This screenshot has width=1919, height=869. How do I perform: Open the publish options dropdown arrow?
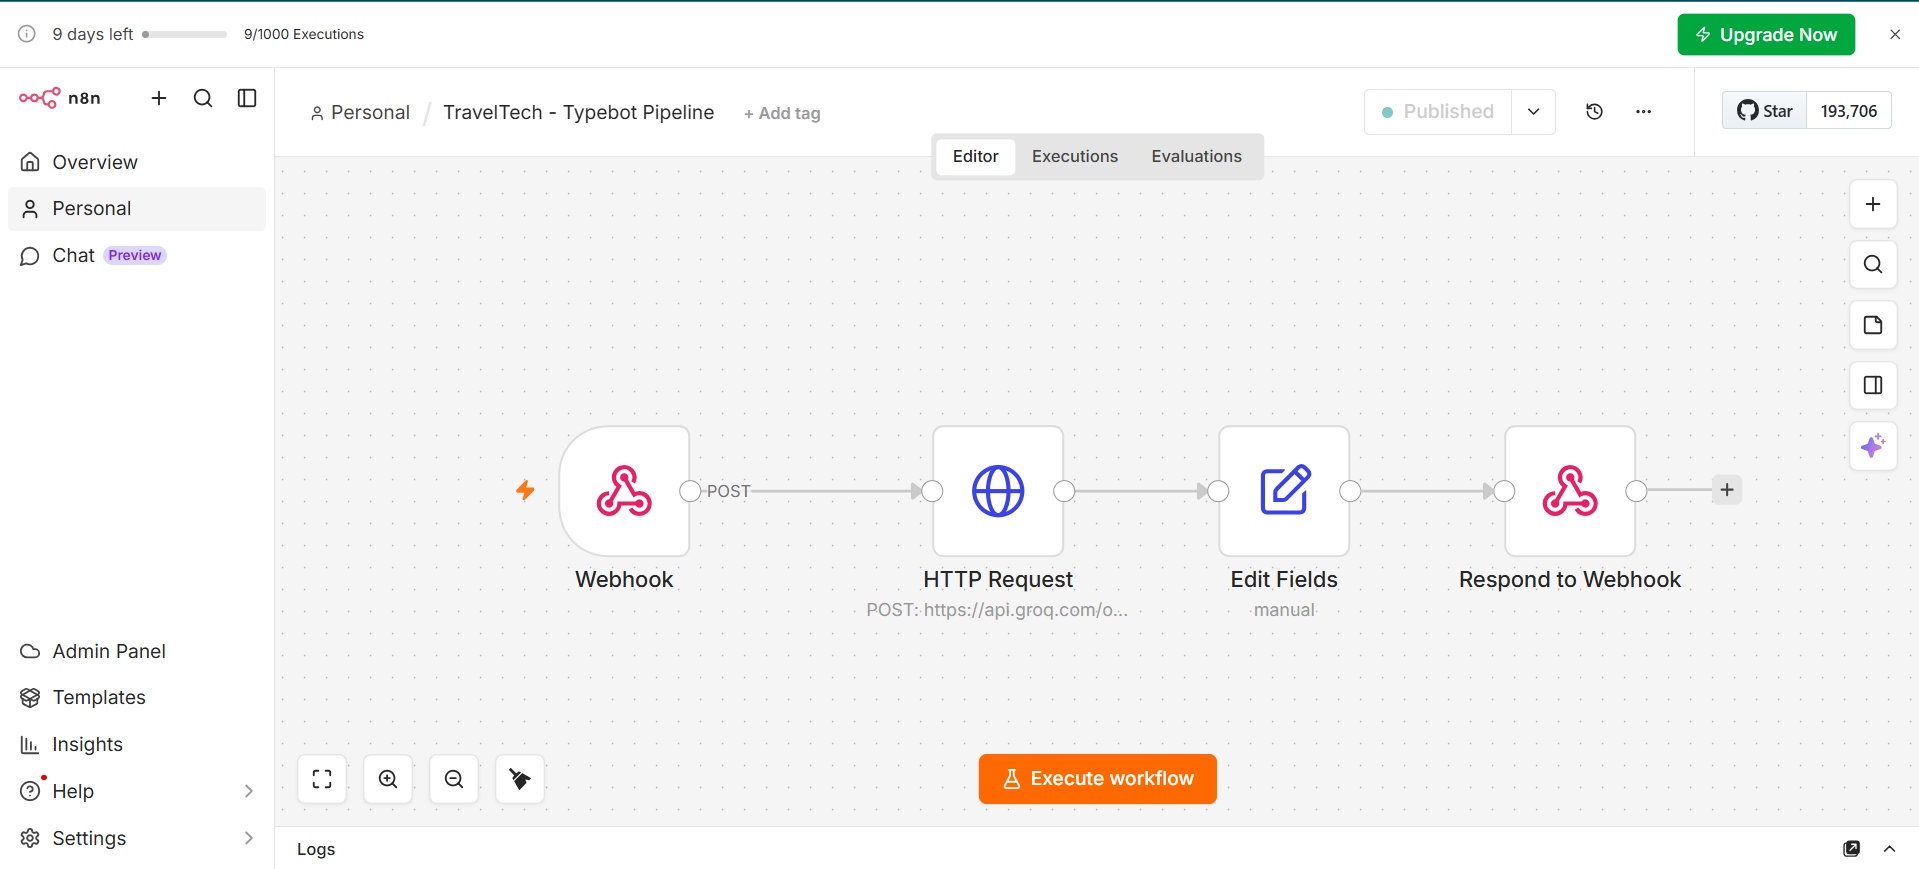[x=1533, y=112]
